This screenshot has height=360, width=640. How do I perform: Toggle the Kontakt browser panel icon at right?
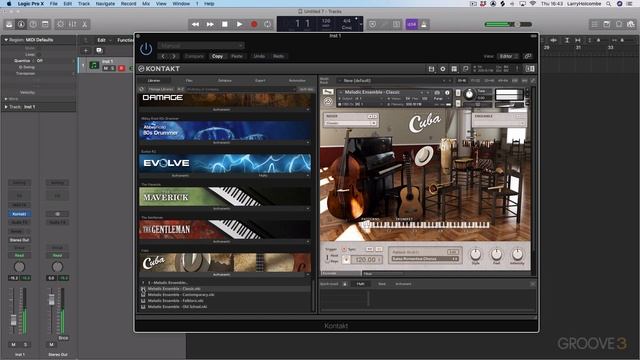(x=530, y=69)
